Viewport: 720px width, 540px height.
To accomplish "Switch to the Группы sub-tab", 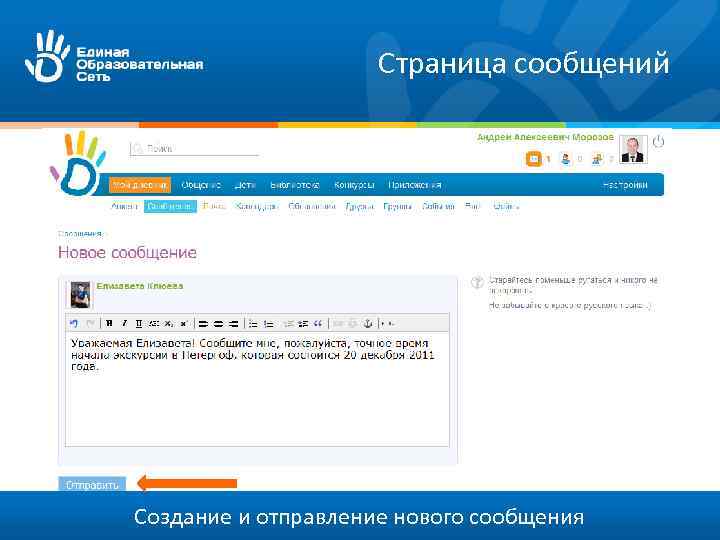I will (x=398, y=207).
